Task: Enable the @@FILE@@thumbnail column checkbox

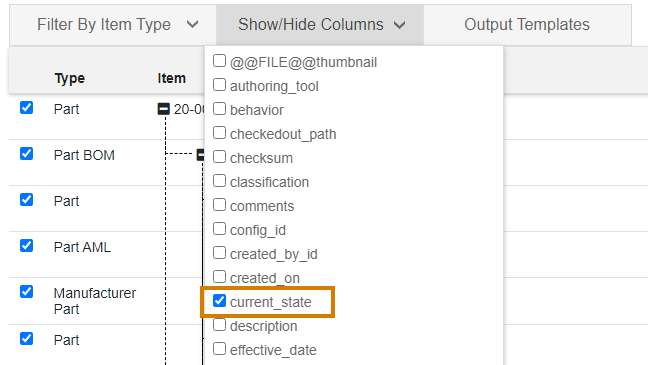Action: click(x=219, y=61)
